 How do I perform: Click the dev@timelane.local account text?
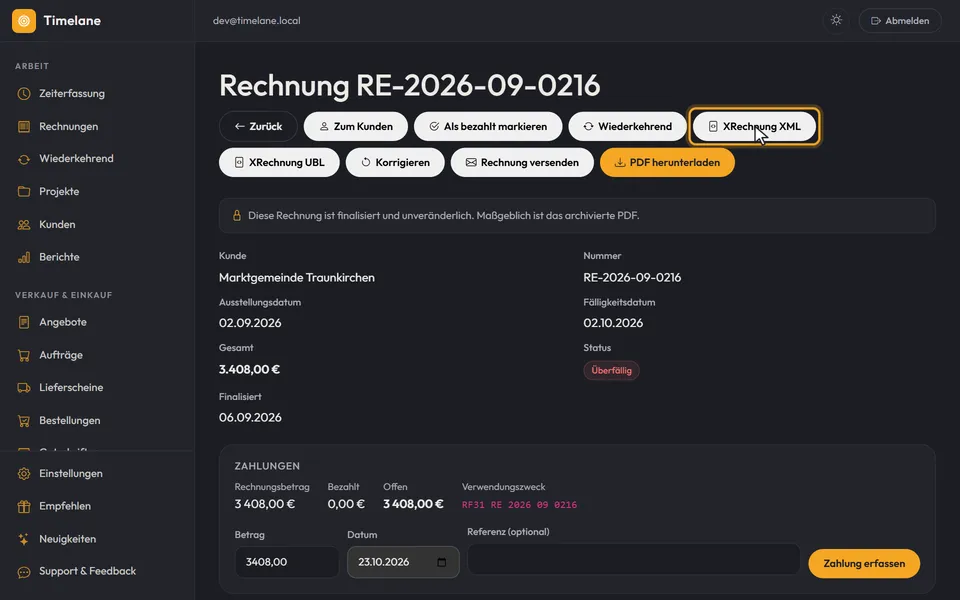[257, 20]
